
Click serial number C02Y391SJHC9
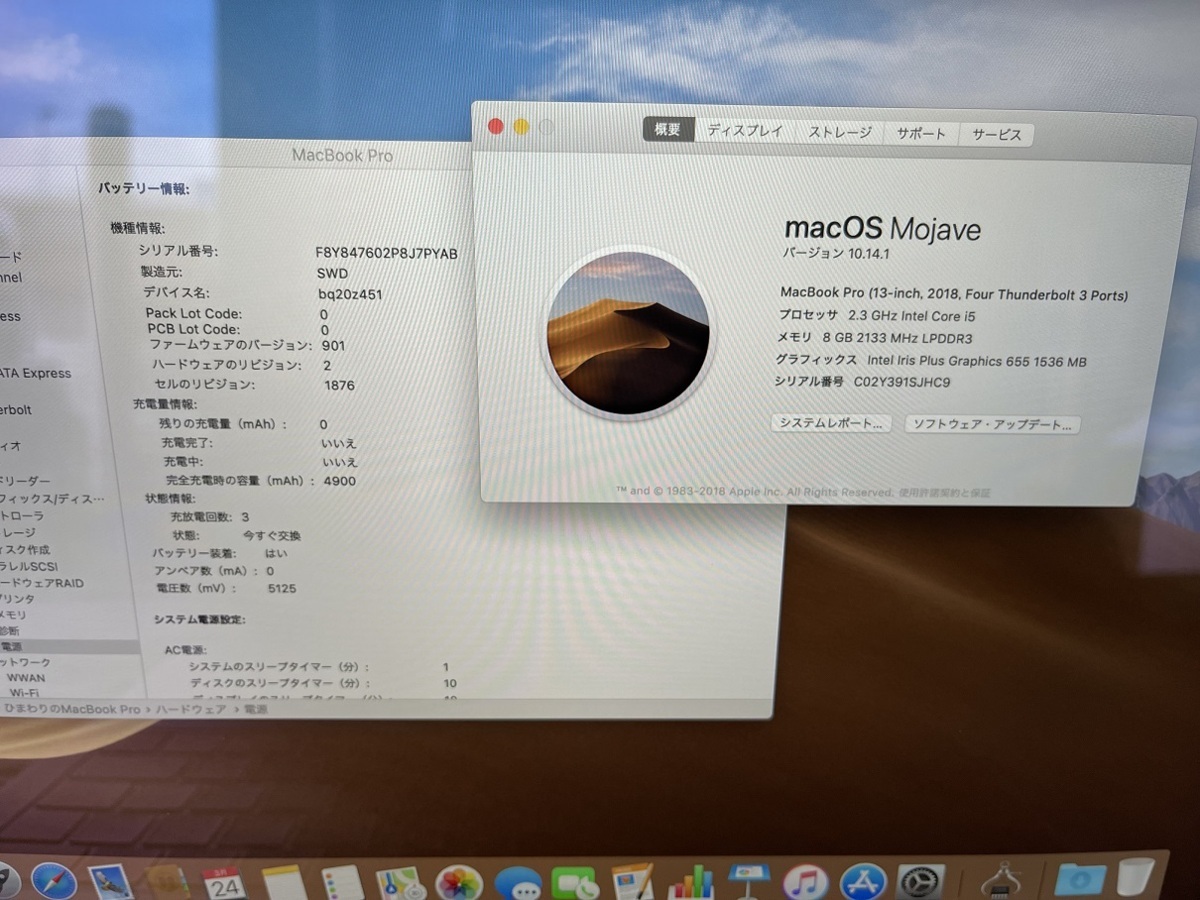point(902,382)
